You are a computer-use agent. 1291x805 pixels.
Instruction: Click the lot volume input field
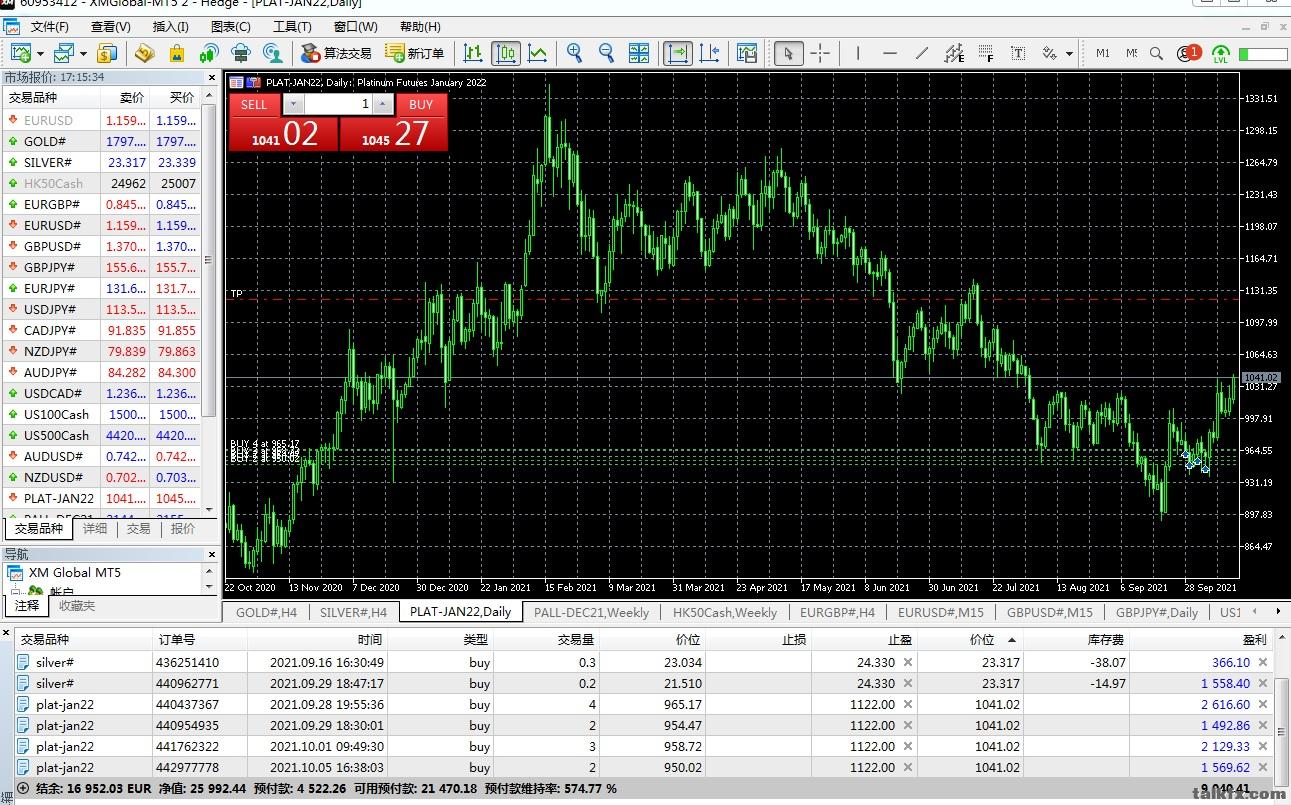point(338,104)
